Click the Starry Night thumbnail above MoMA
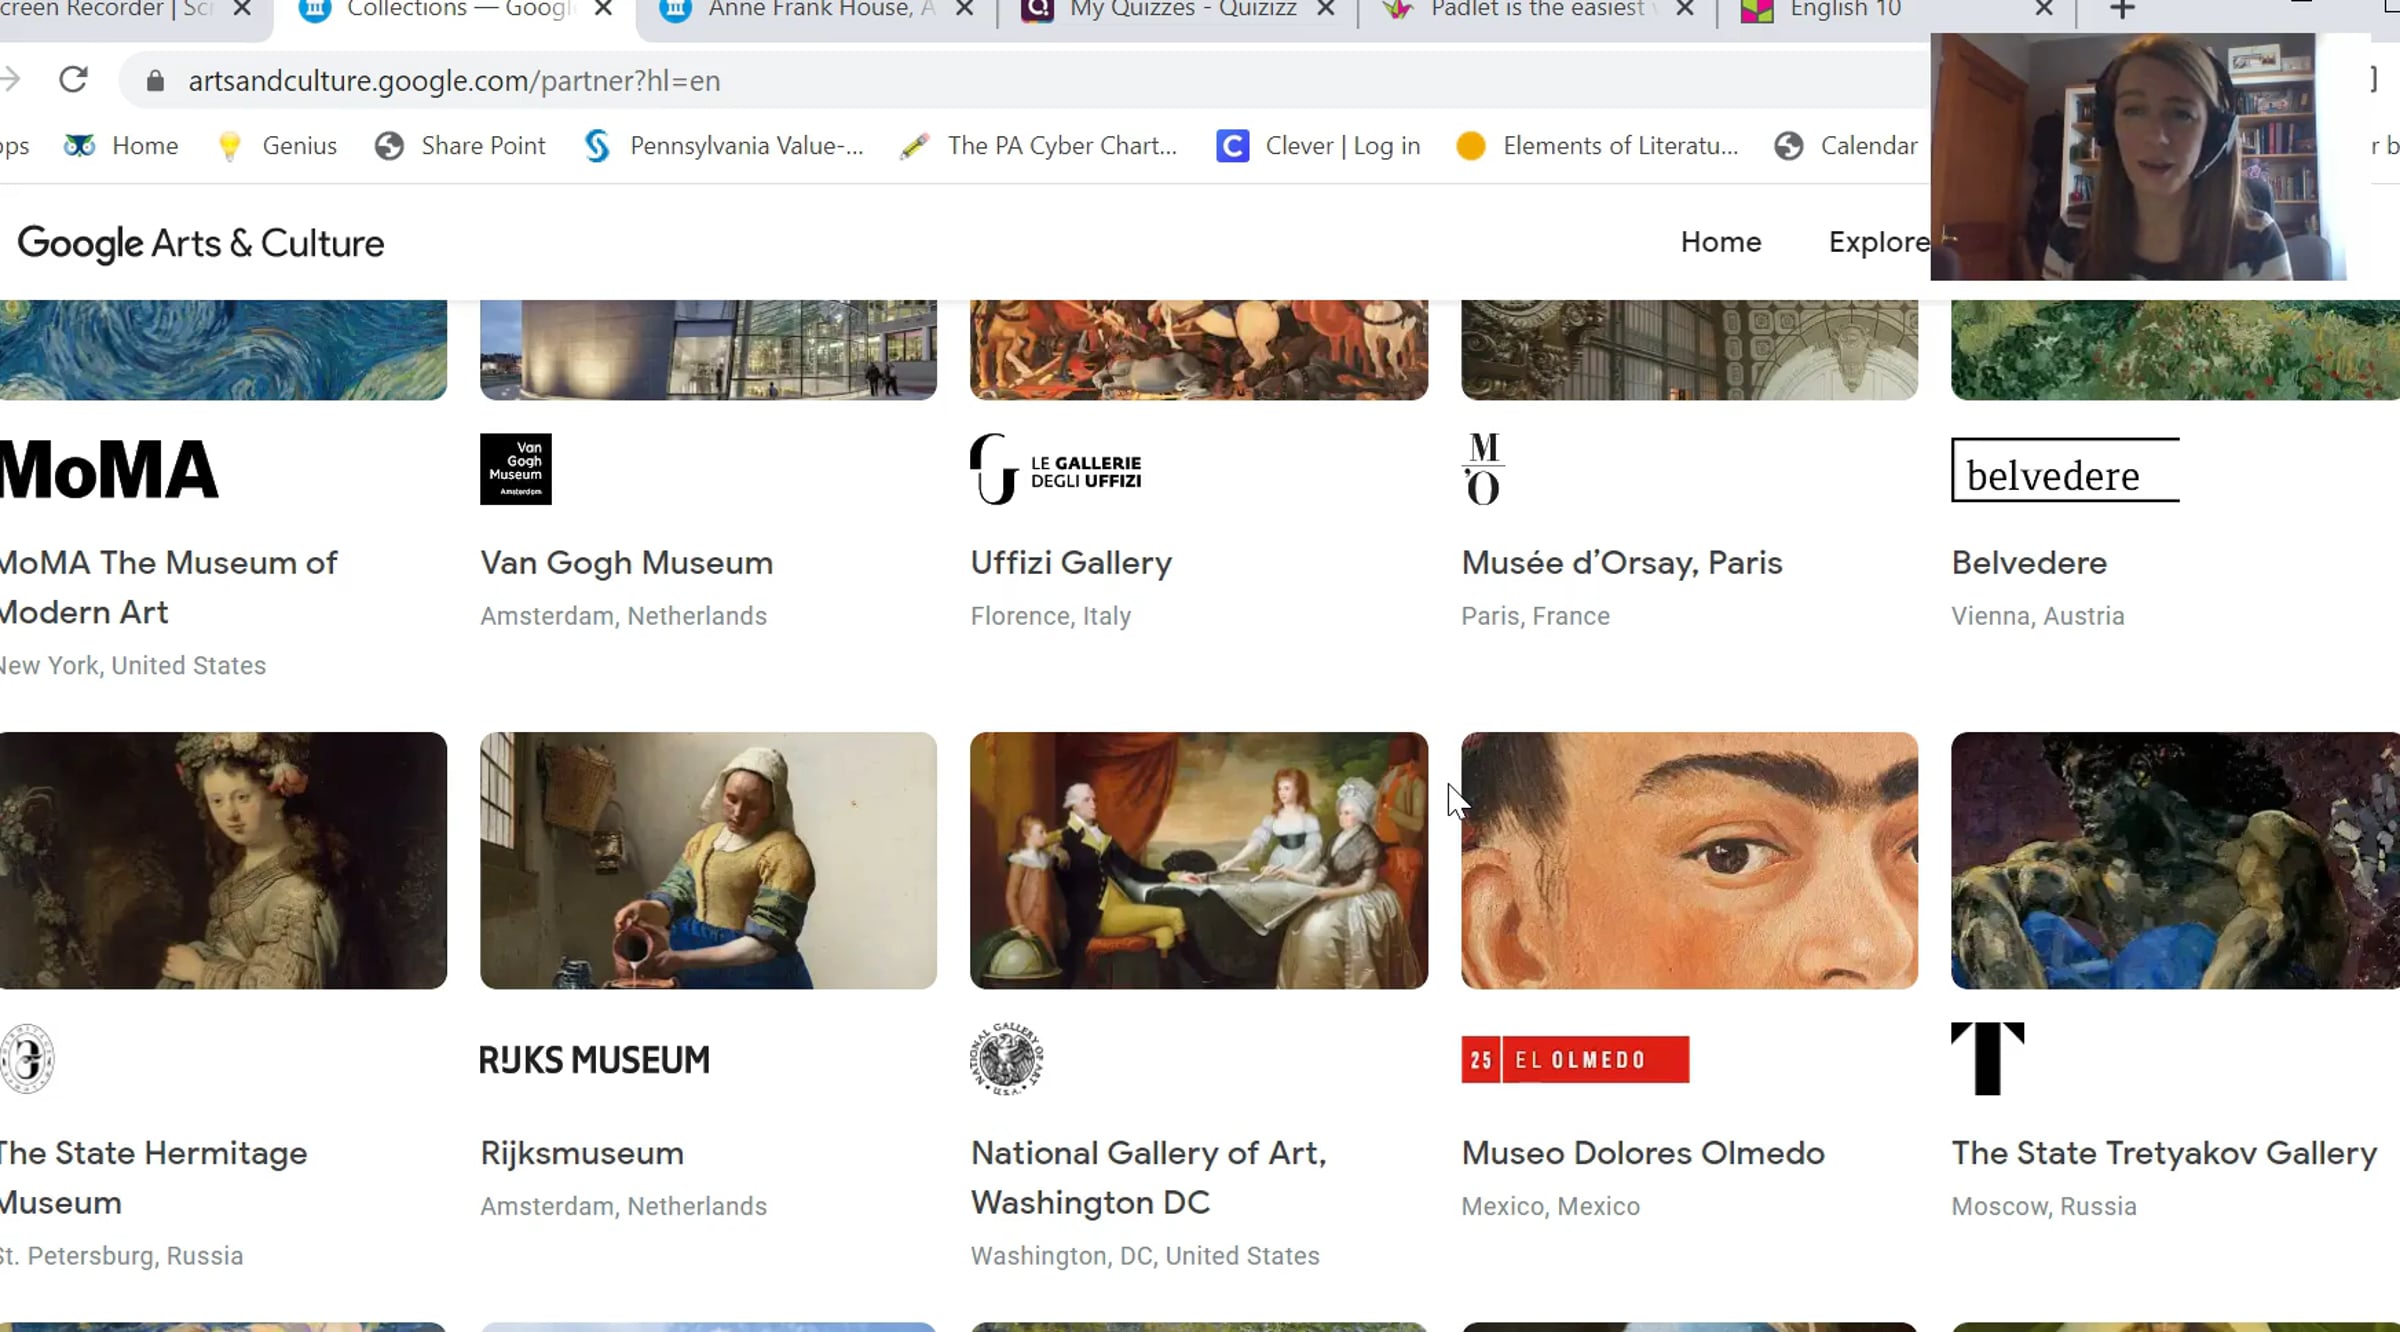Screen dimensions: 2400x1332 [223, 350]
